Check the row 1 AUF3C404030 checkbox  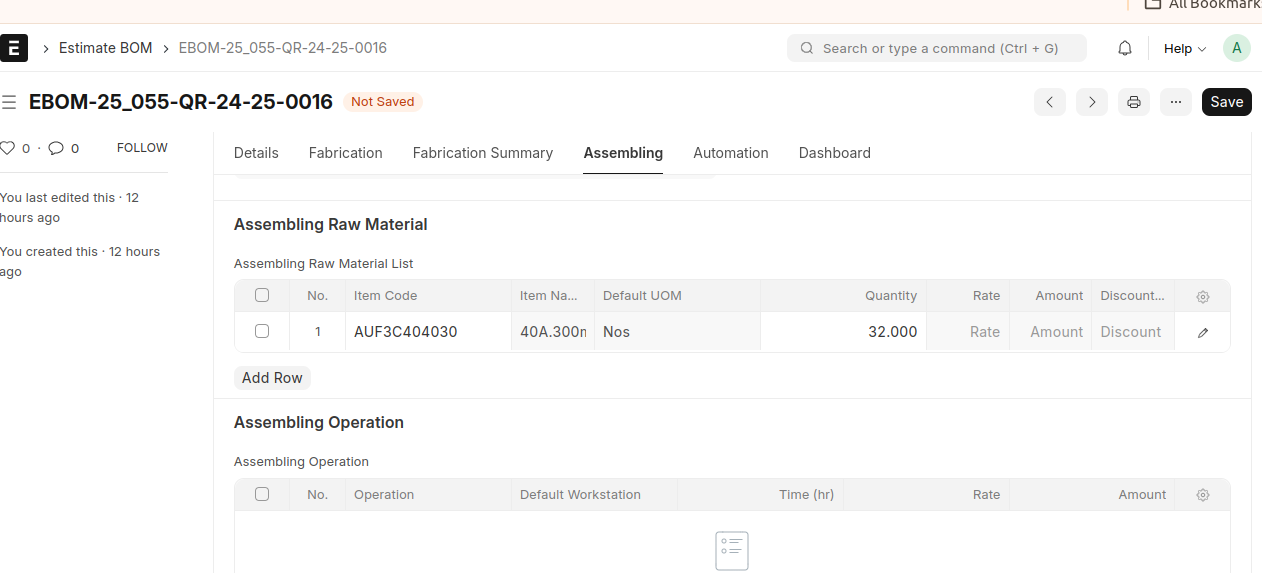pyautogui.click(x=262, y=331)
